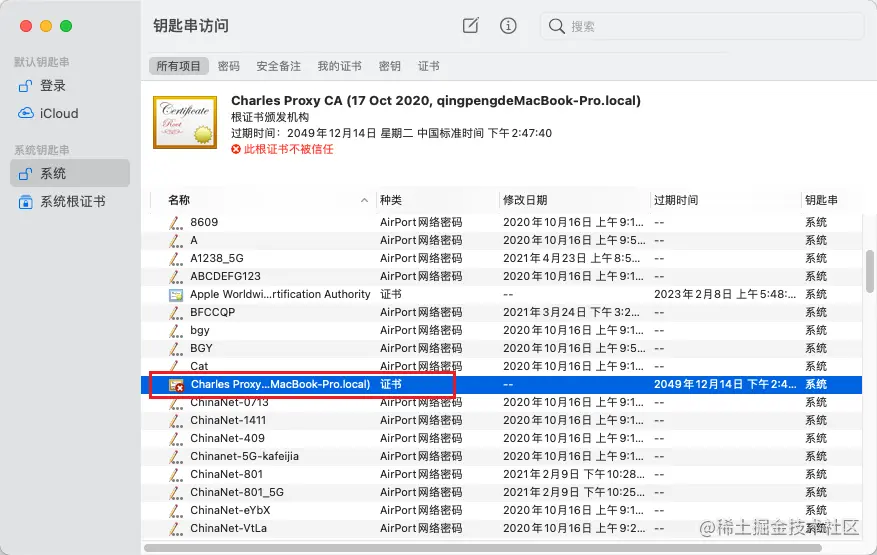Select the 系统 keychain
The width and height of the screenshot is (877, 555).
click(70, 173)
